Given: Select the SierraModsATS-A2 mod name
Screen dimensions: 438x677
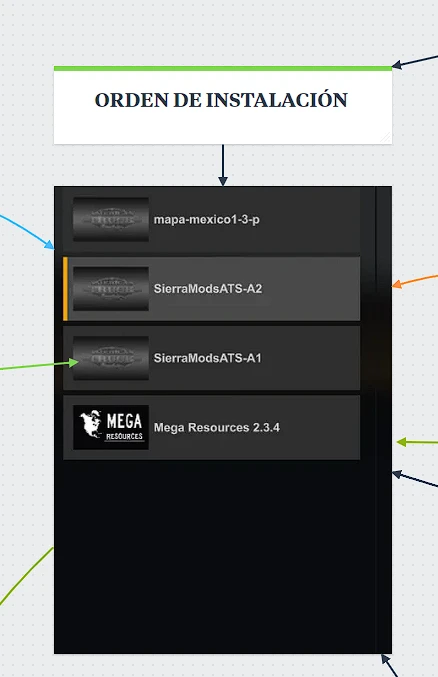Looking at the screenshot, I should coord(208,288).
